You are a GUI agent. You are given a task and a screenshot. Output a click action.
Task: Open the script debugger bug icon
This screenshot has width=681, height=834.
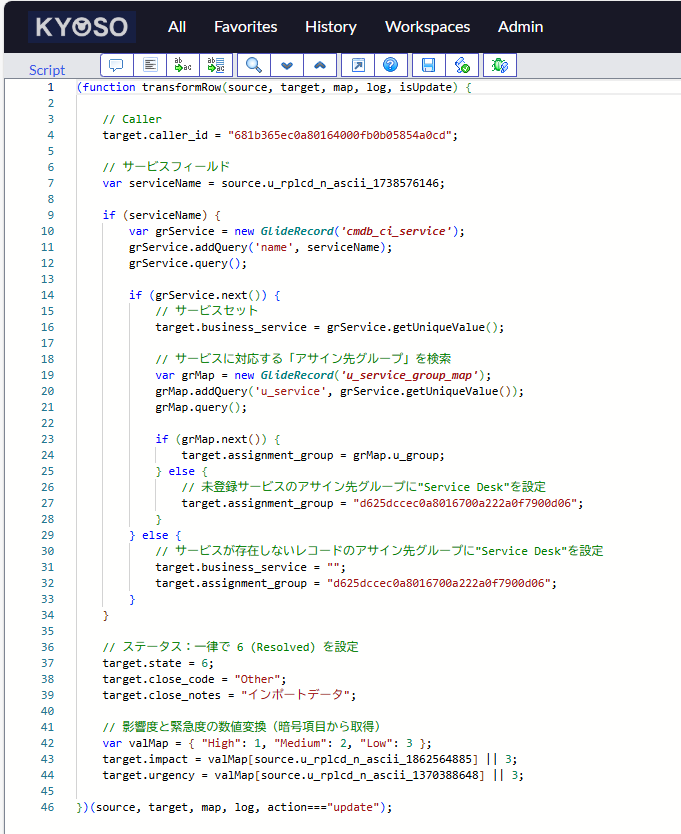498,65
